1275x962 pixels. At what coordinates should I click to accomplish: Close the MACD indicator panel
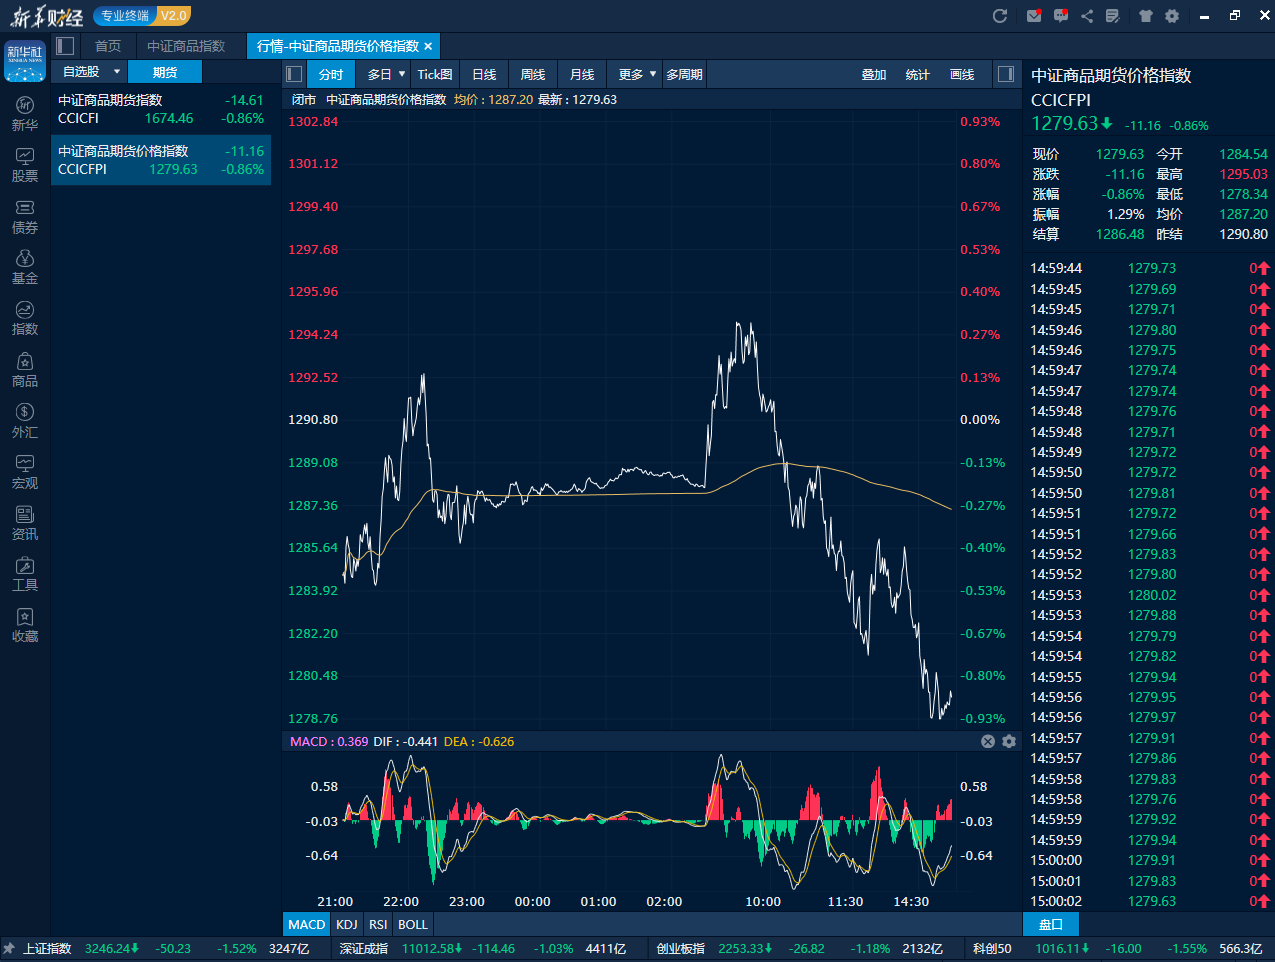[x=988, y=741]
